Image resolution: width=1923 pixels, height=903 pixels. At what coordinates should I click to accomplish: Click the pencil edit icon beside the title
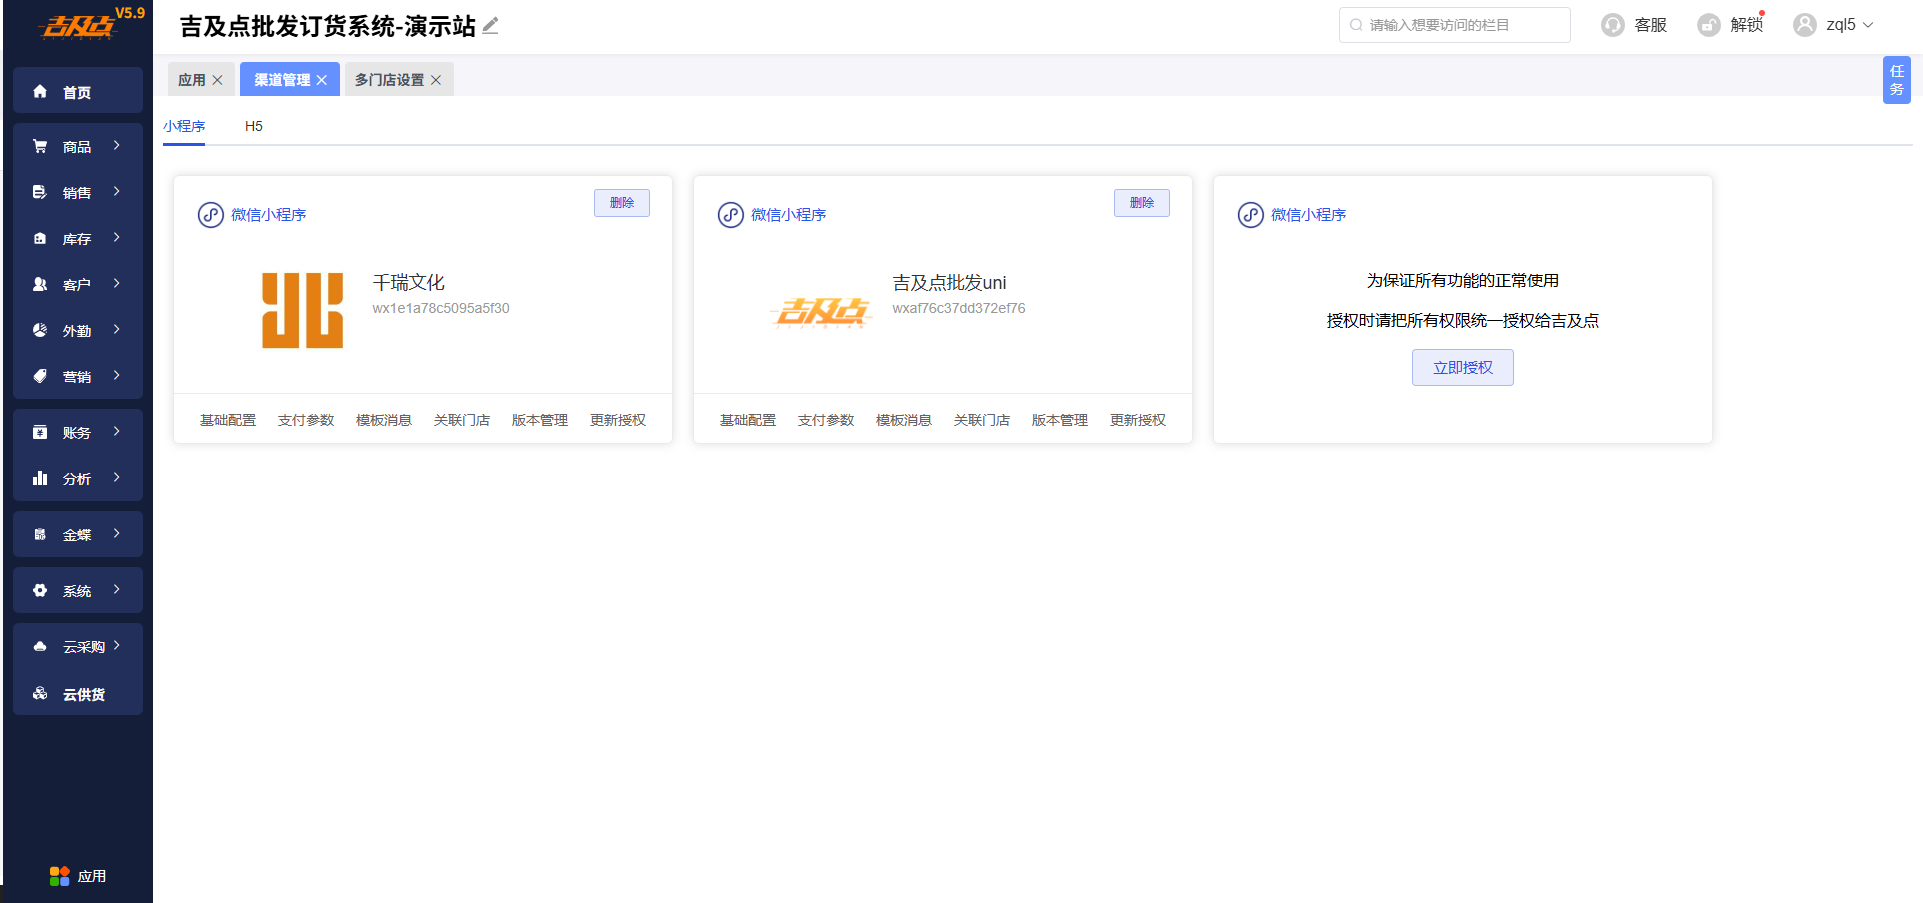pos(490,26)
